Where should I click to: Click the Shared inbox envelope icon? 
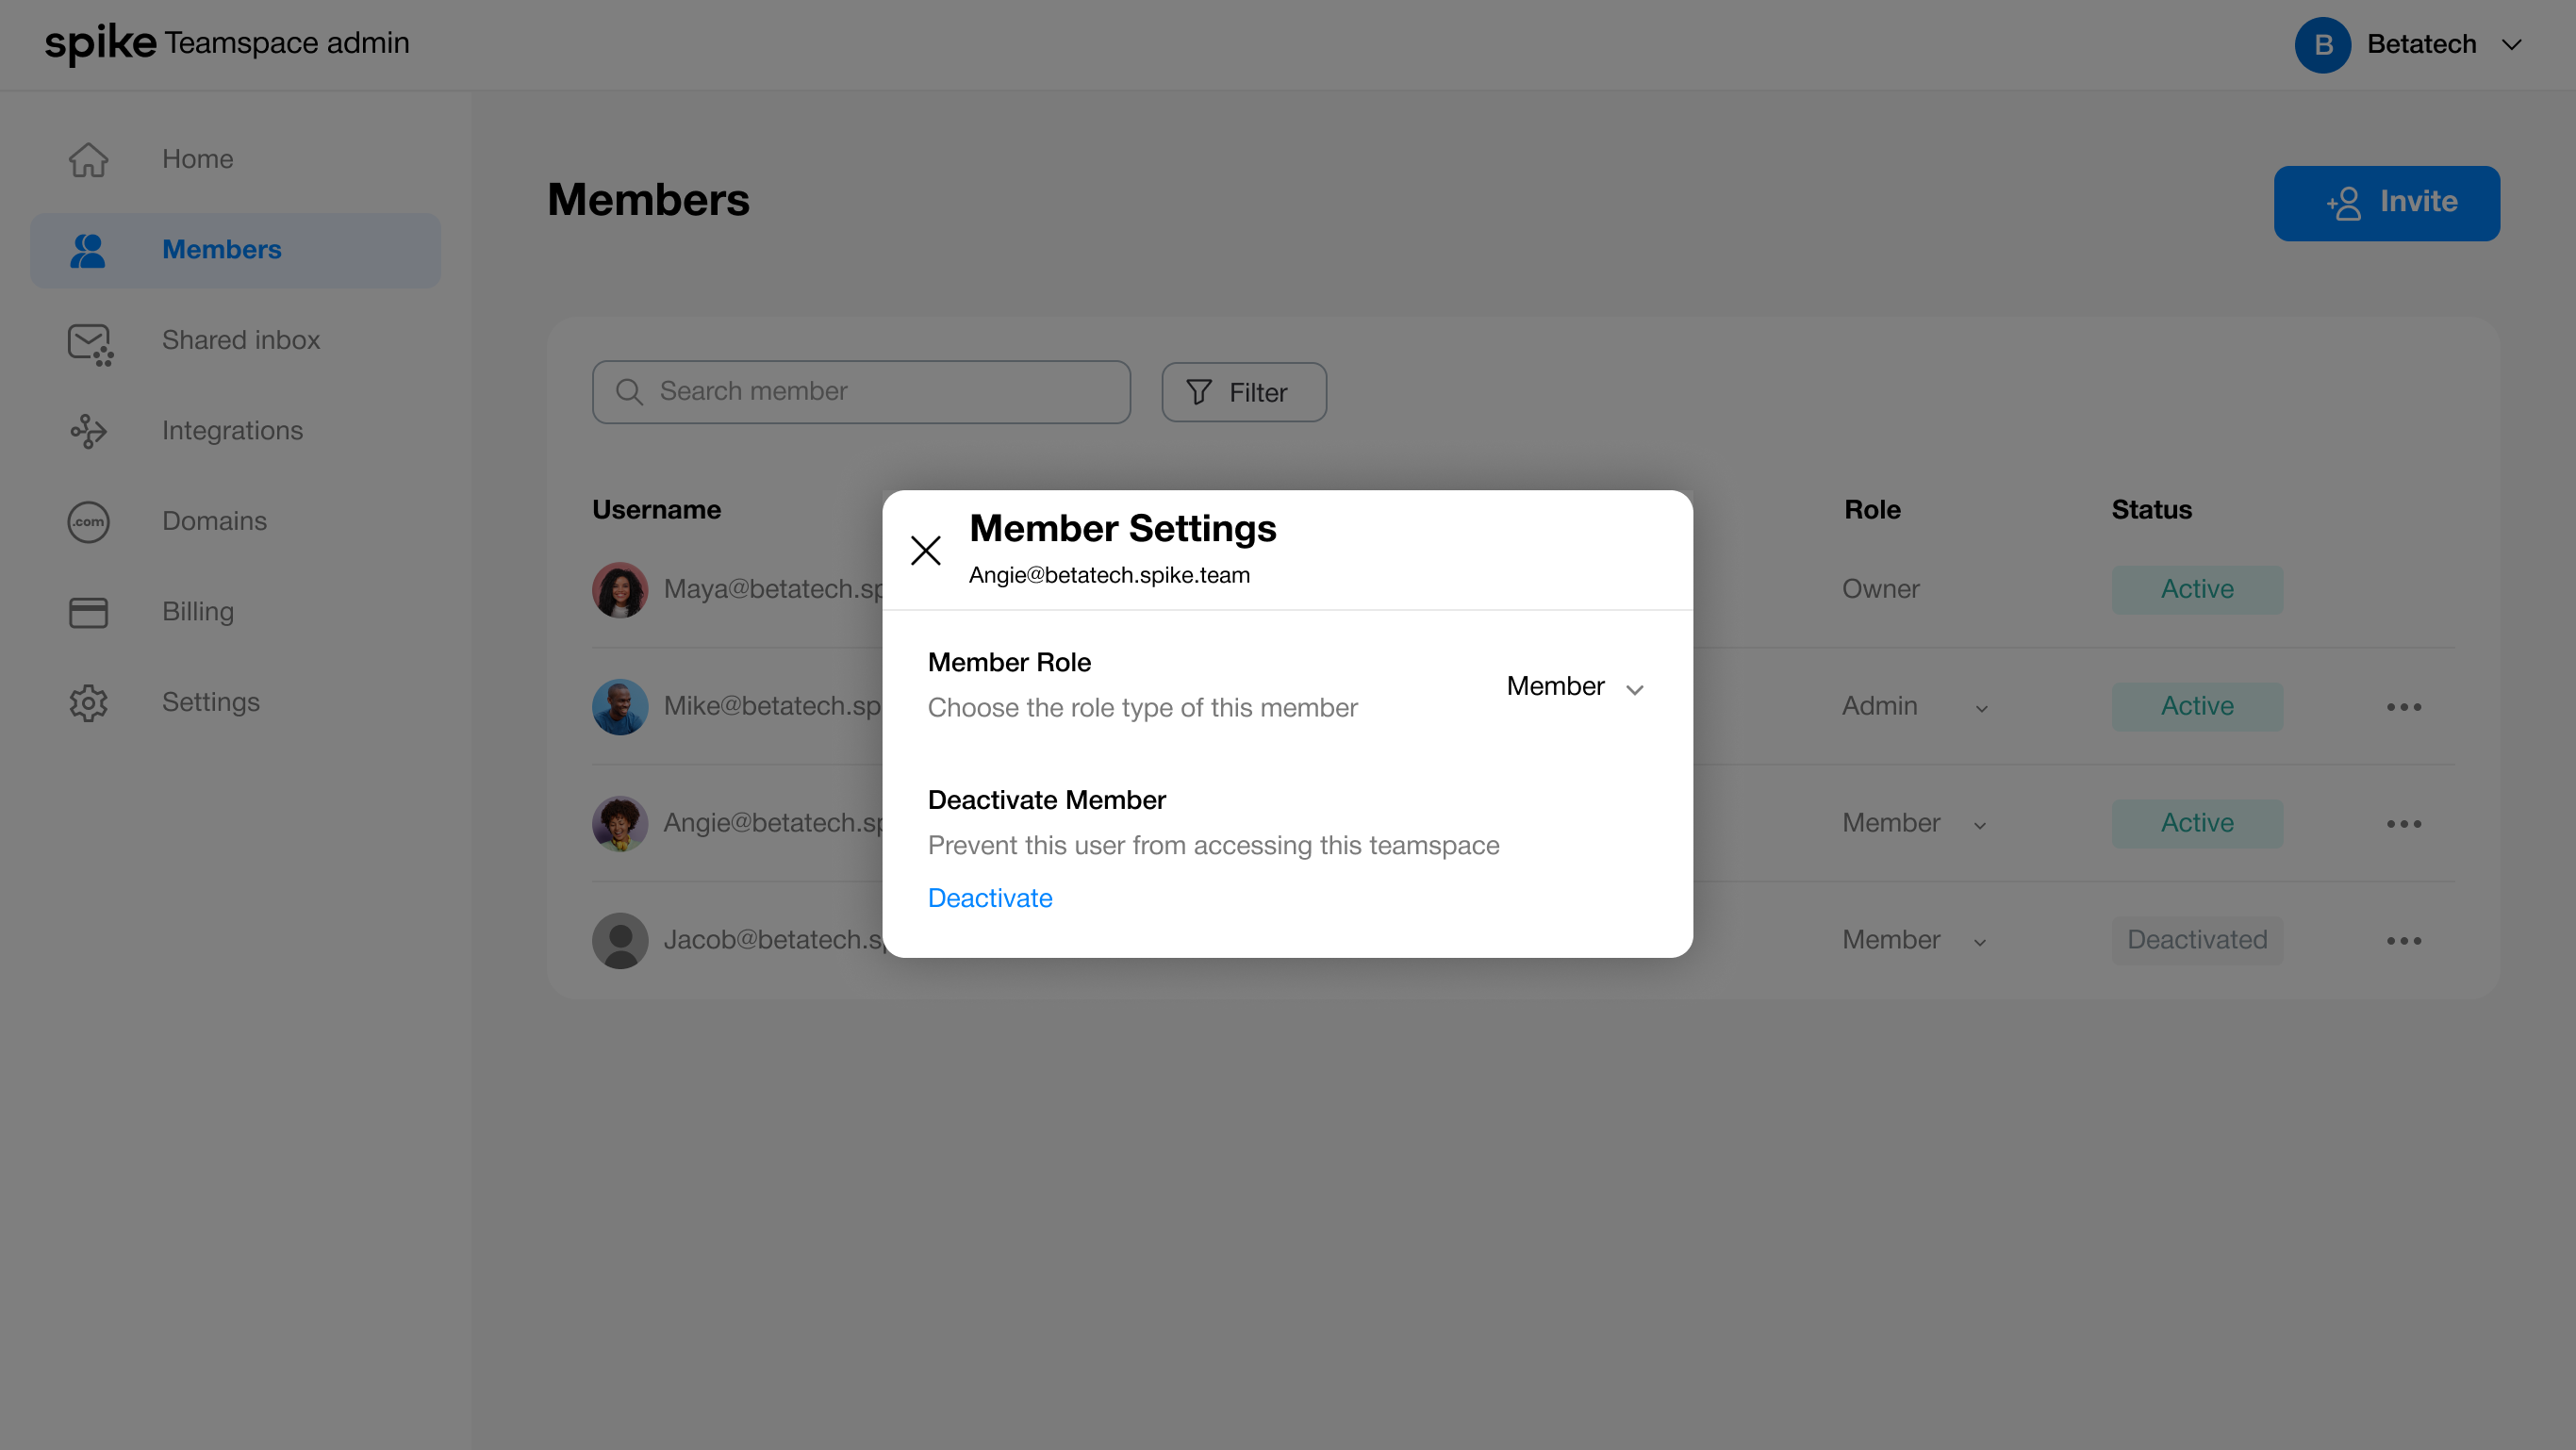coord(89,342)
